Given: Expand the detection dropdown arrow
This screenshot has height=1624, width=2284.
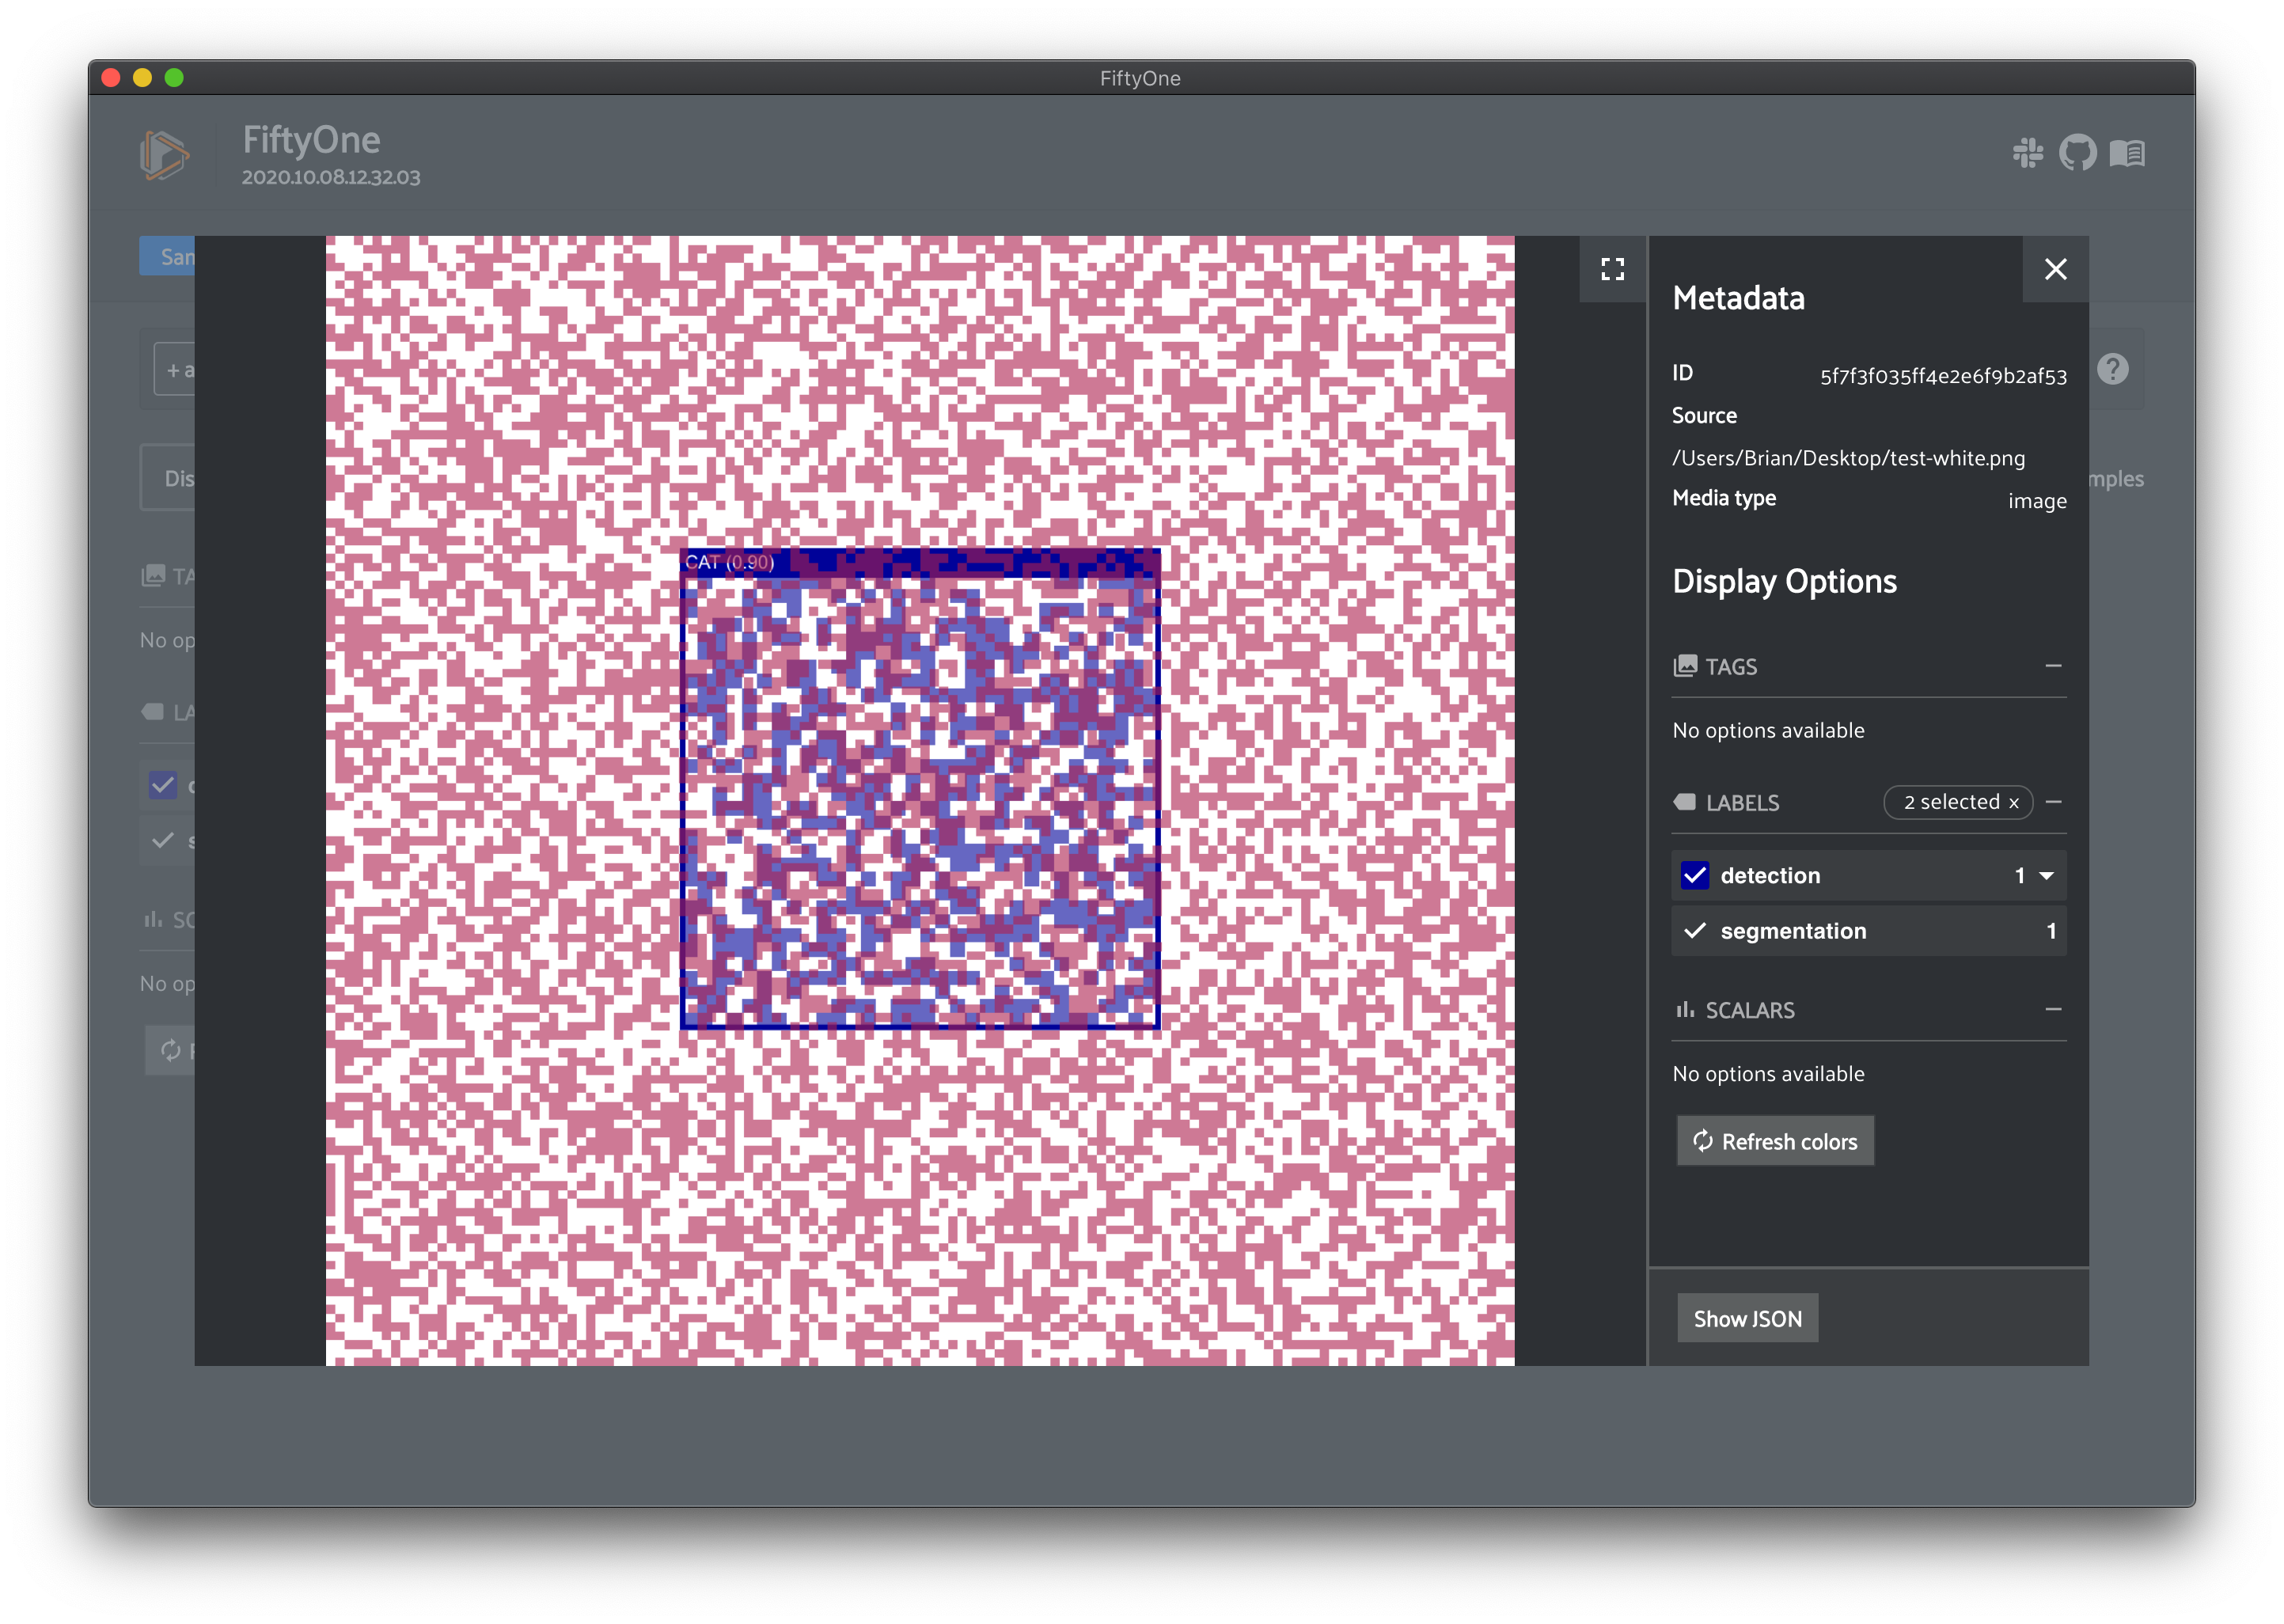Looking at the screenshot, I should pos(2046,876).
